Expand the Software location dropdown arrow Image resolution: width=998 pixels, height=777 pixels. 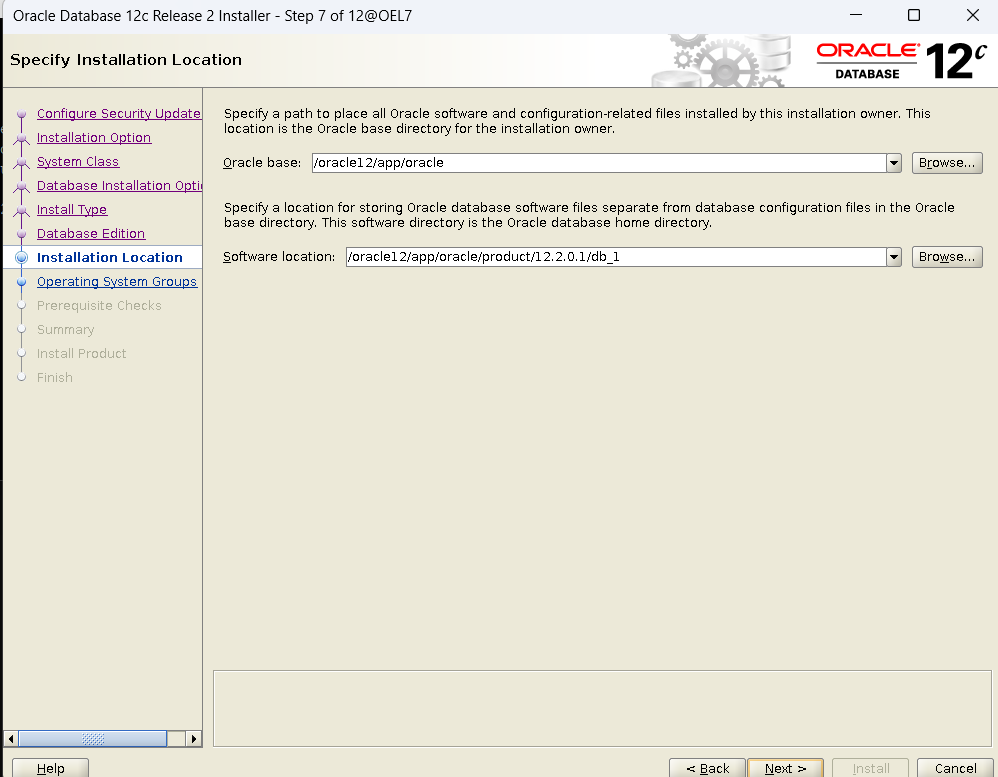[894, 257]
